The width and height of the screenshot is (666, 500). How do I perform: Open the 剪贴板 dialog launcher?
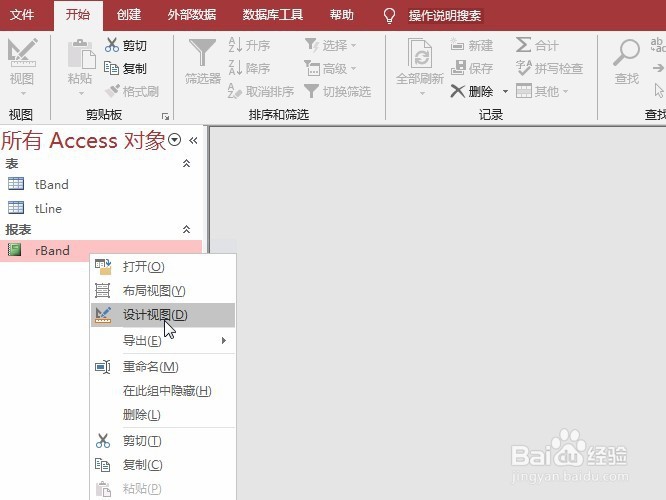pyautogui.click(x=165, y=116)
